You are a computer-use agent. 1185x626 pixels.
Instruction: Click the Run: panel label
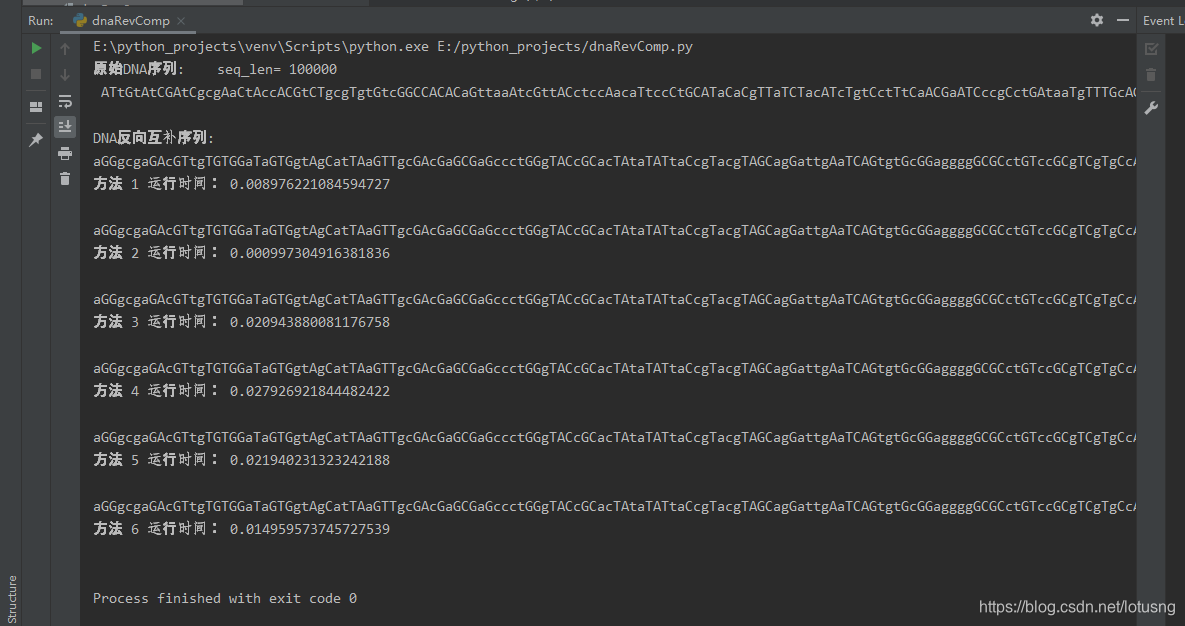point(41,20)
